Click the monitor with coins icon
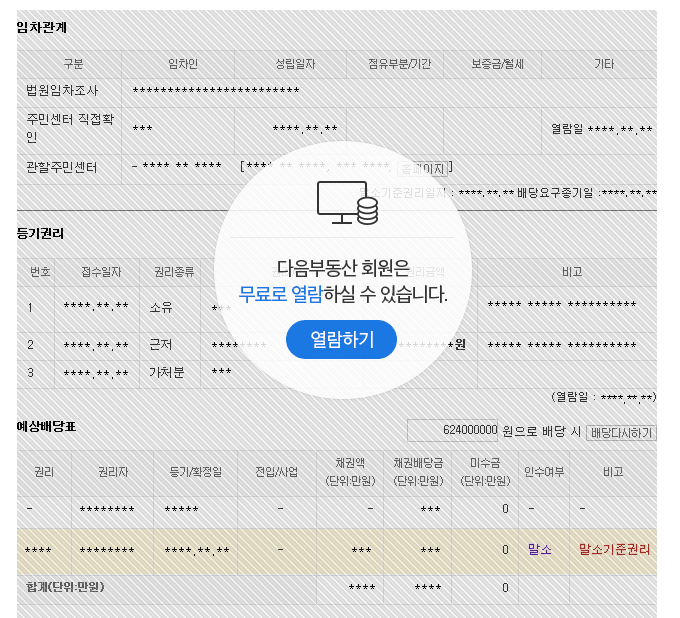680x618 pixels. [347, 203]
